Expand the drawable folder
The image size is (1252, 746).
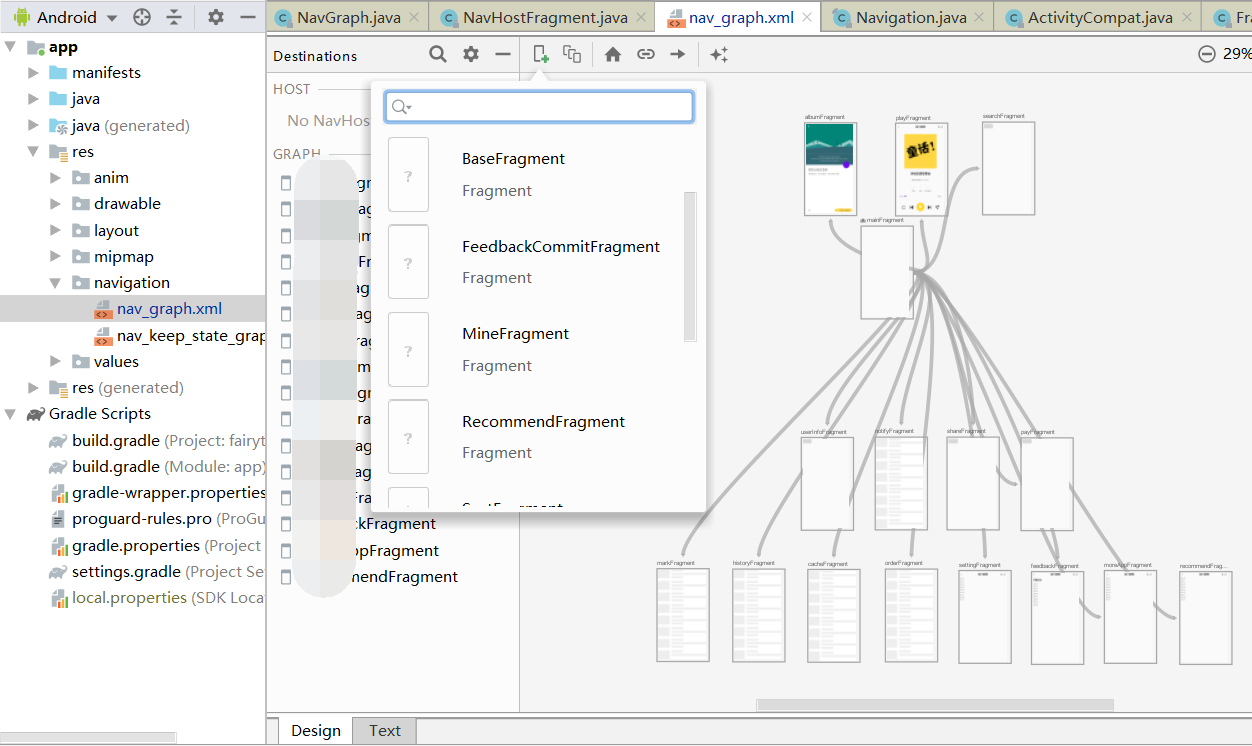[x=56, y=204]
